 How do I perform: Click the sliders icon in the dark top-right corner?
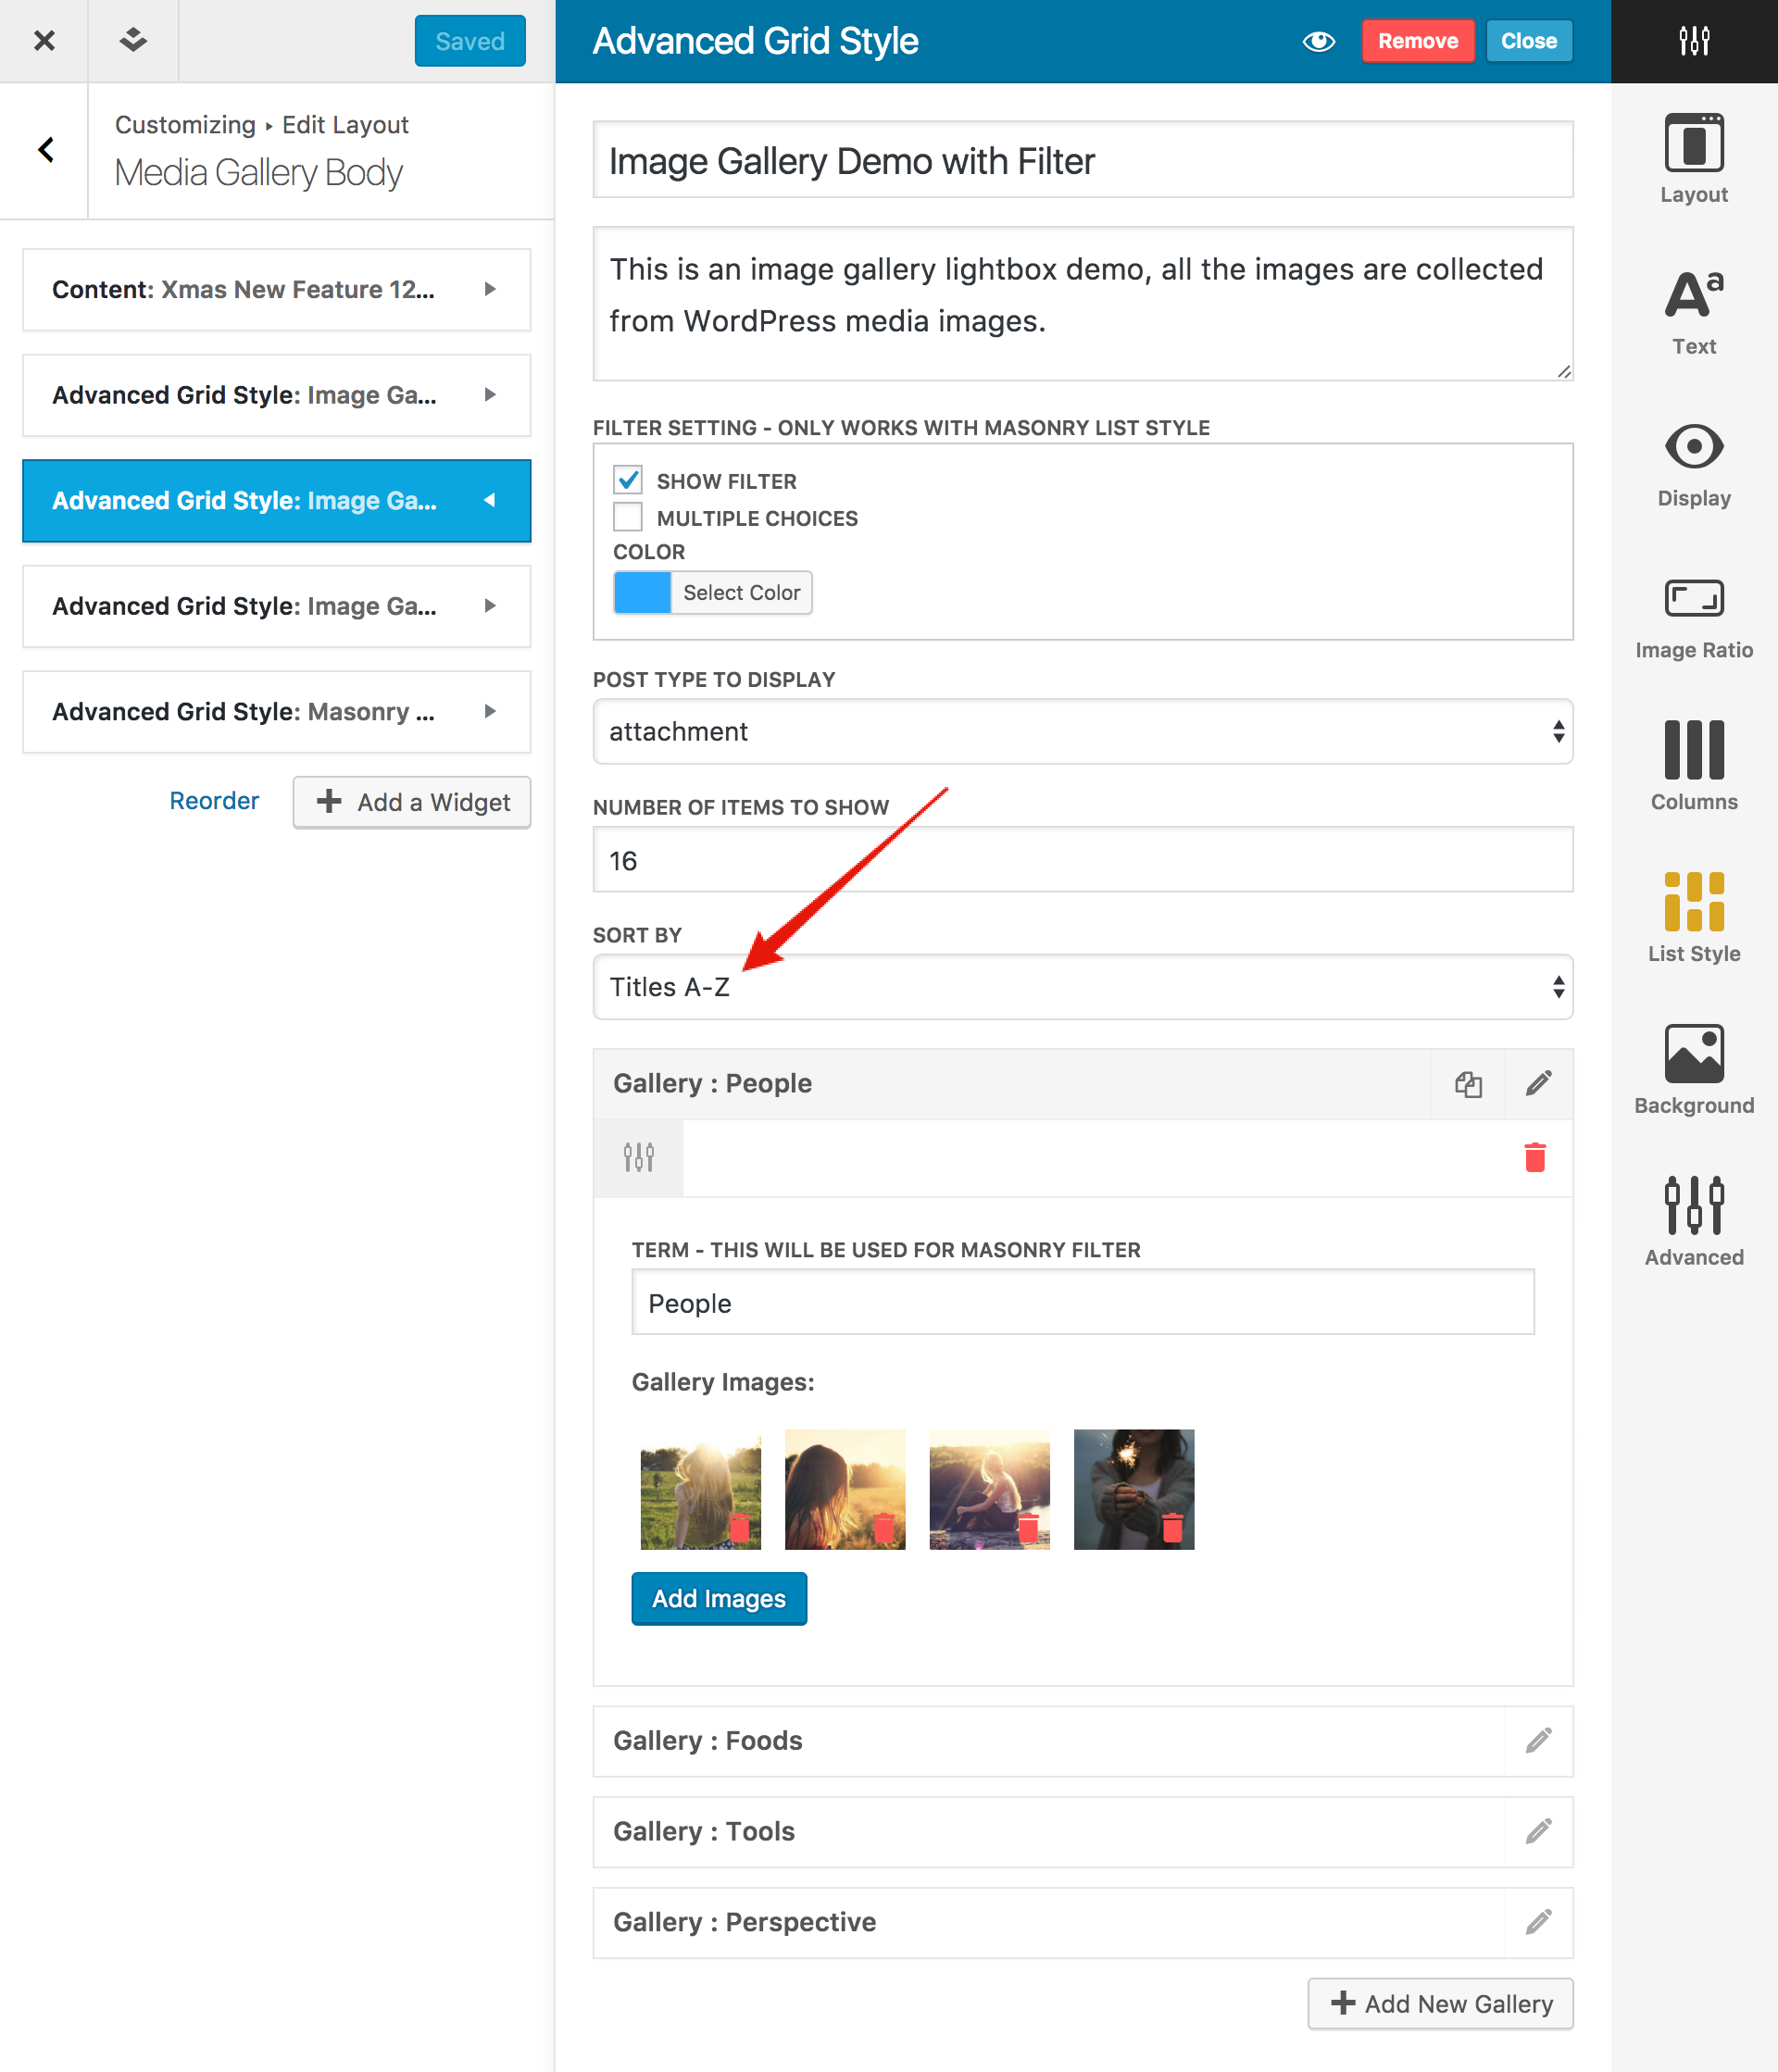coord(1694,41)
